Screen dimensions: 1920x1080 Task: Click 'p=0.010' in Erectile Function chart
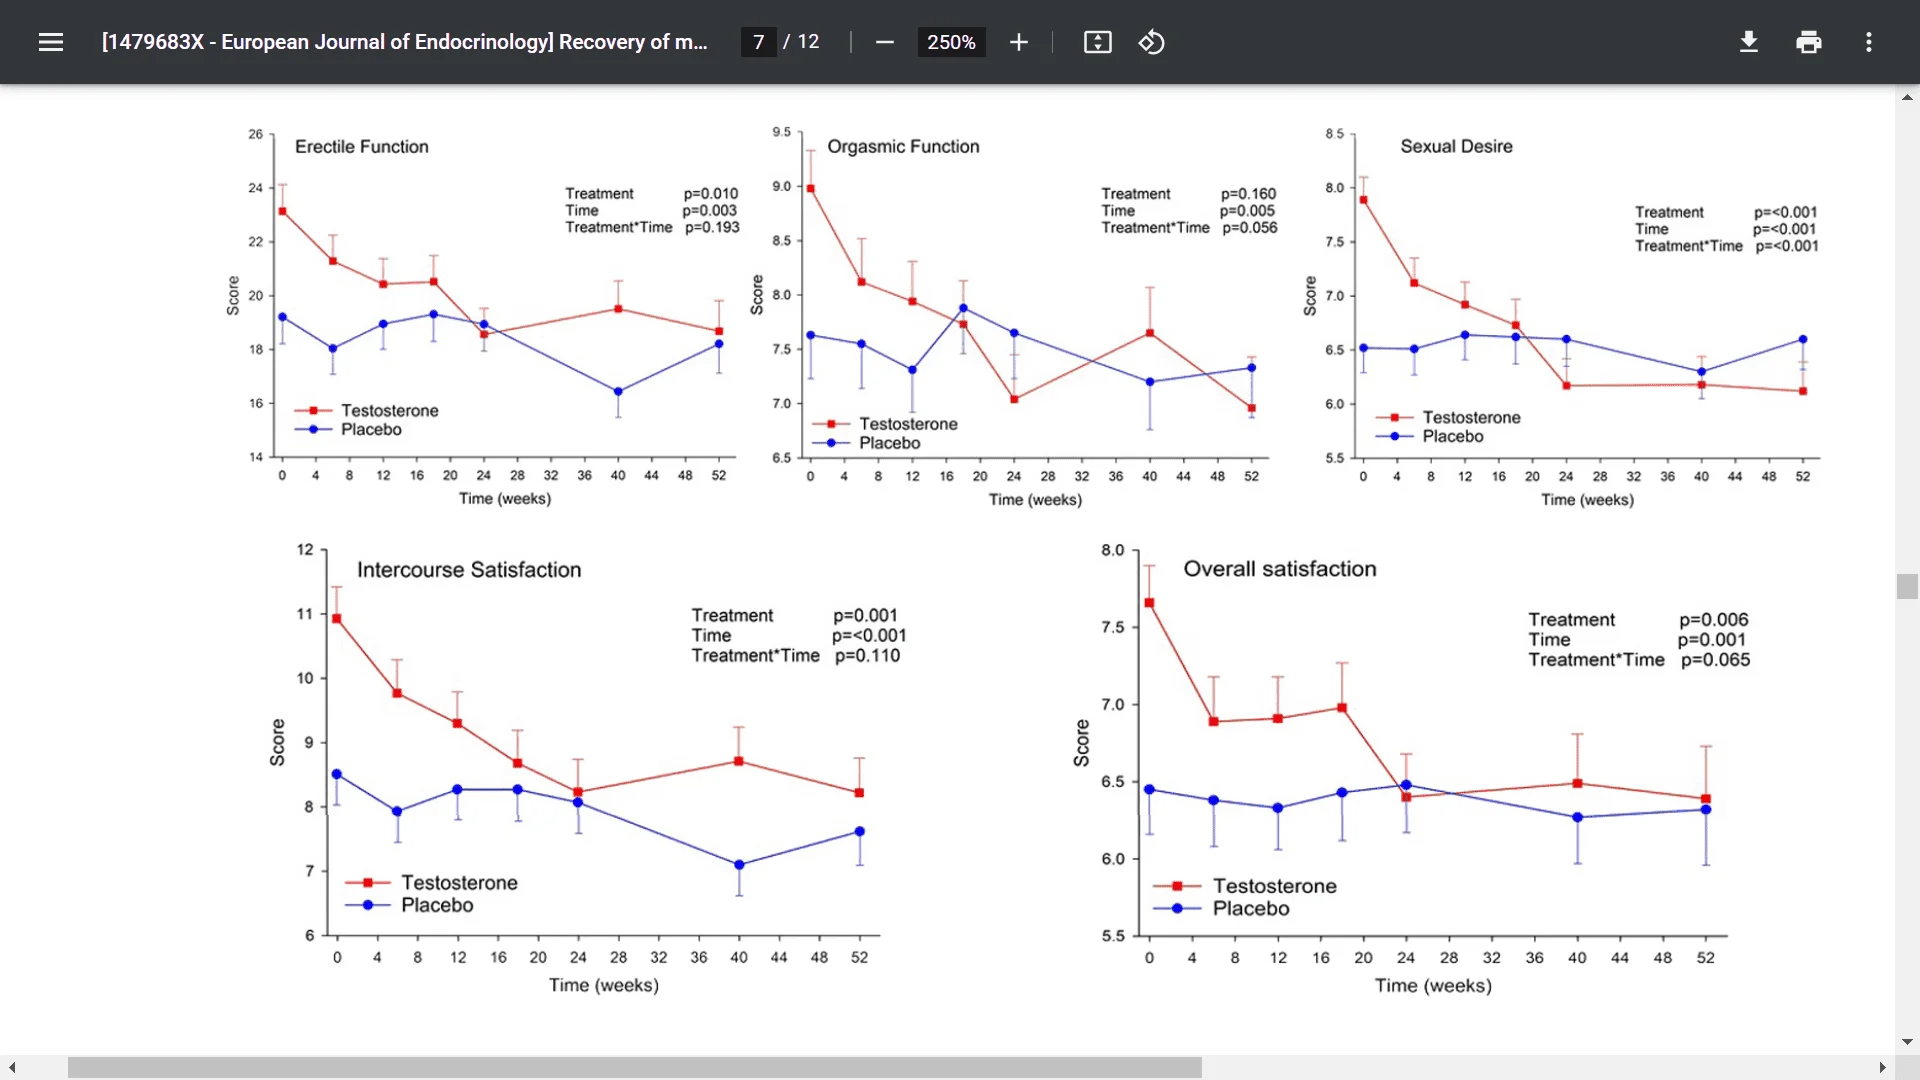pos(711,194)
